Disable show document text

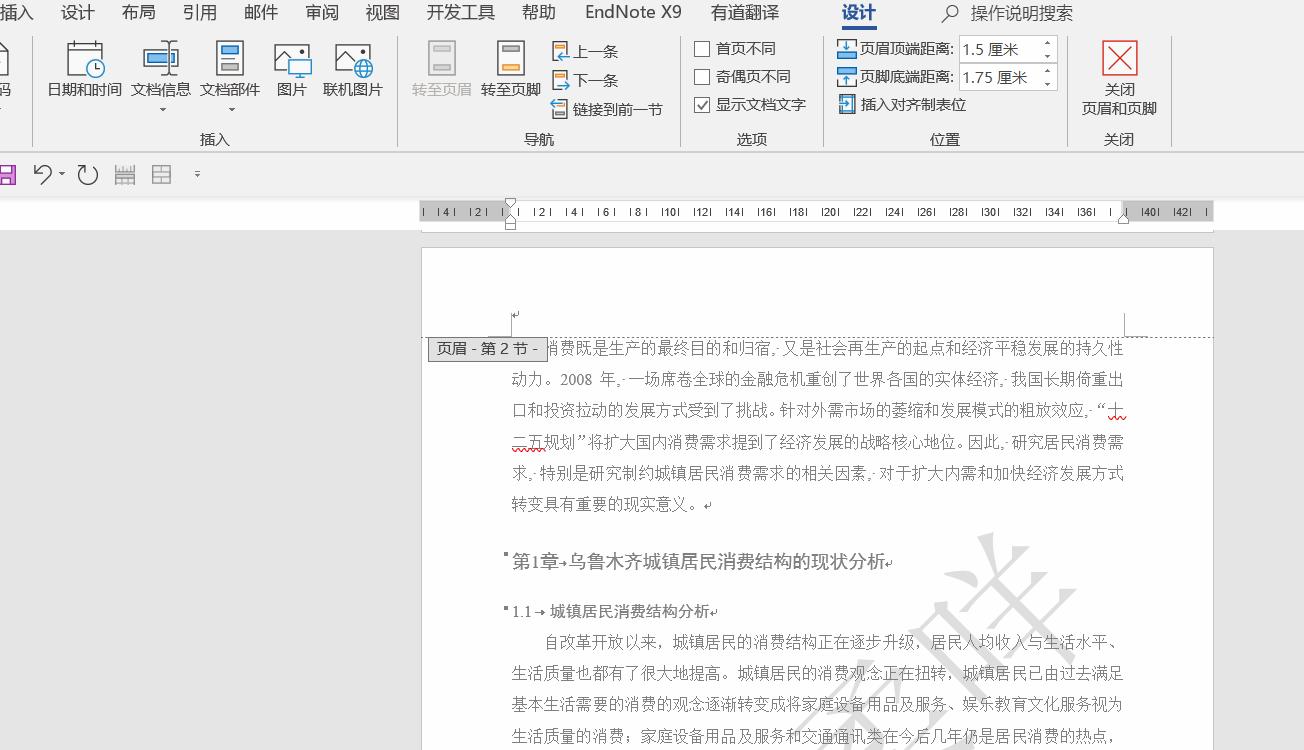pyautogui.click(x=702, y=104)
